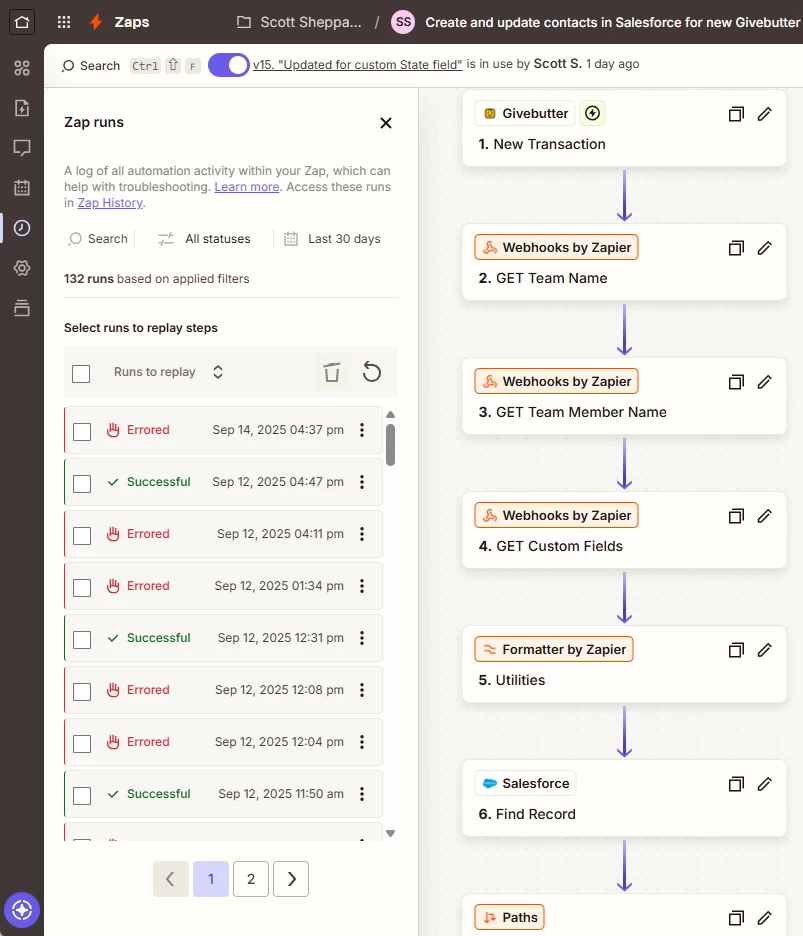Duplicate the GET Custom Fields step
Image resolution: width=803 pixels, height=936 pixels.
[x=736, y=516]
